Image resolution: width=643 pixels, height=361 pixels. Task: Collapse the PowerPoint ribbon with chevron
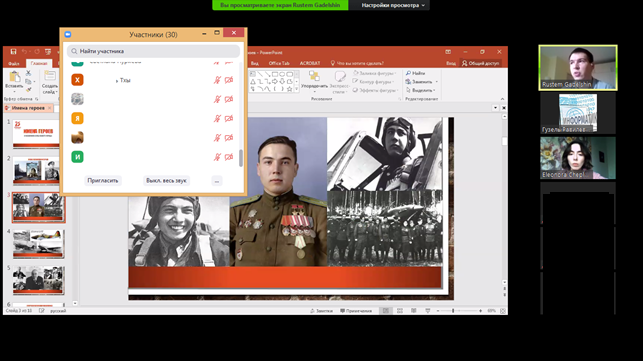point(502,99)
